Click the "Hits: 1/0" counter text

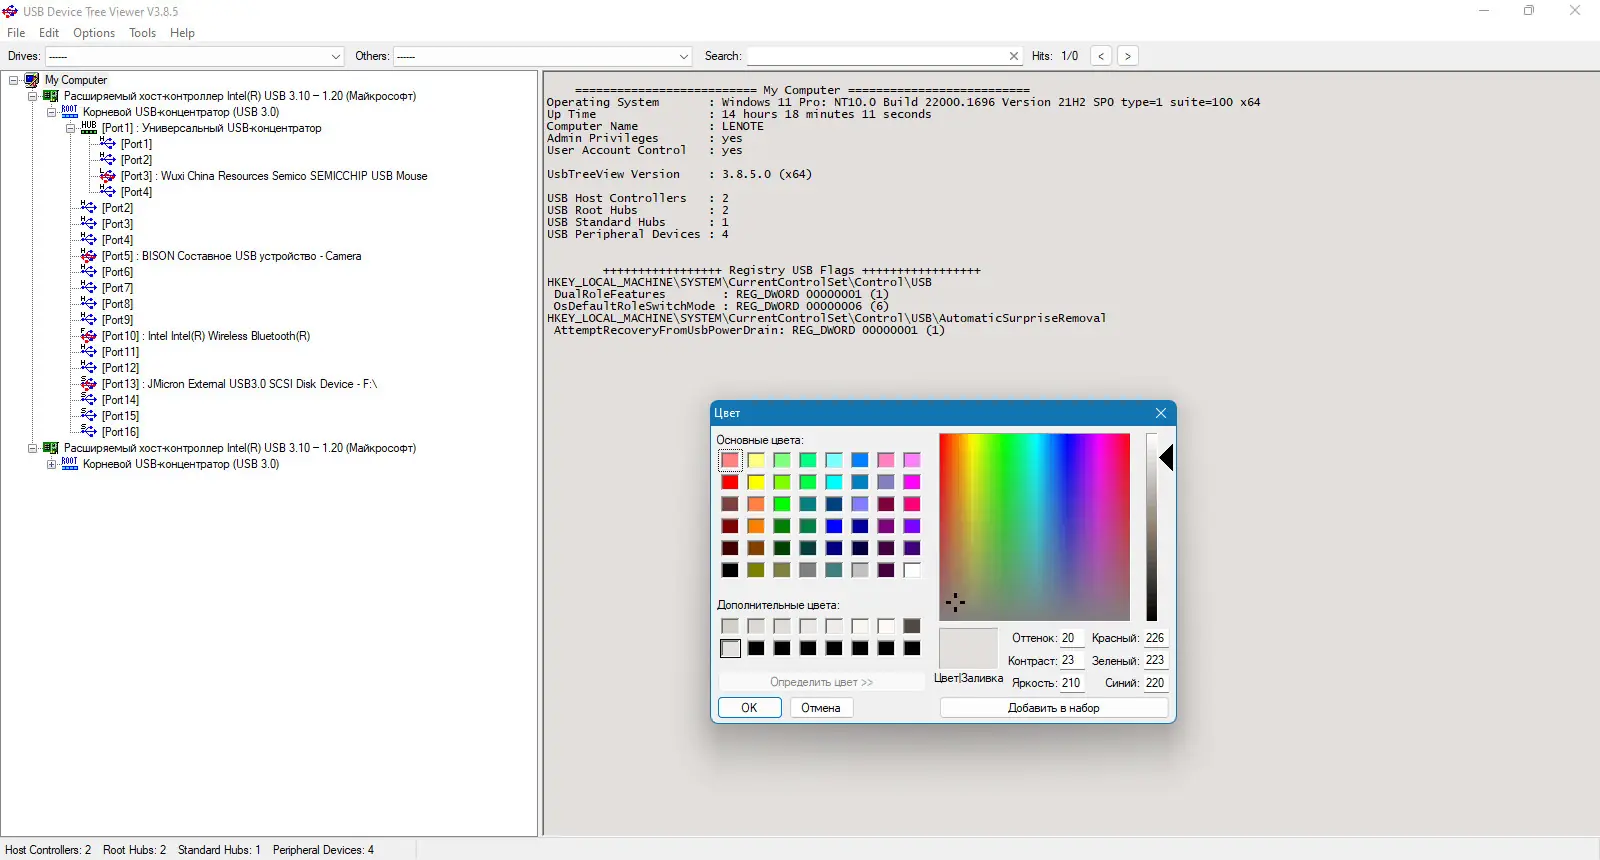(x=1055, y=56)
